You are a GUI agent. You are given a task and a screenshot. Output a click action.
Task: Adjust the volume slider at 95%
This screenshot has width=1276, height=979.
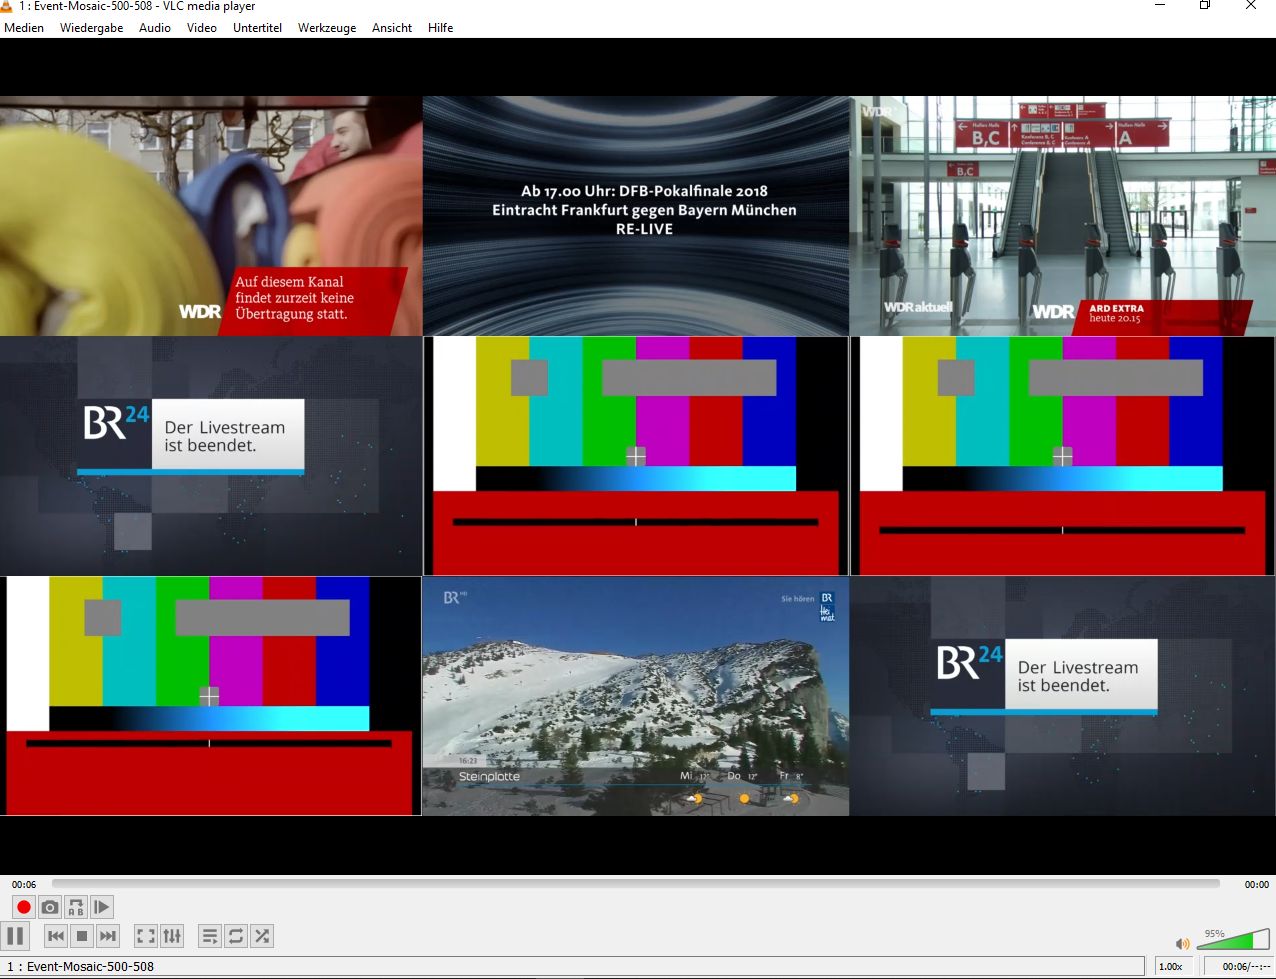coord(1232,940)
